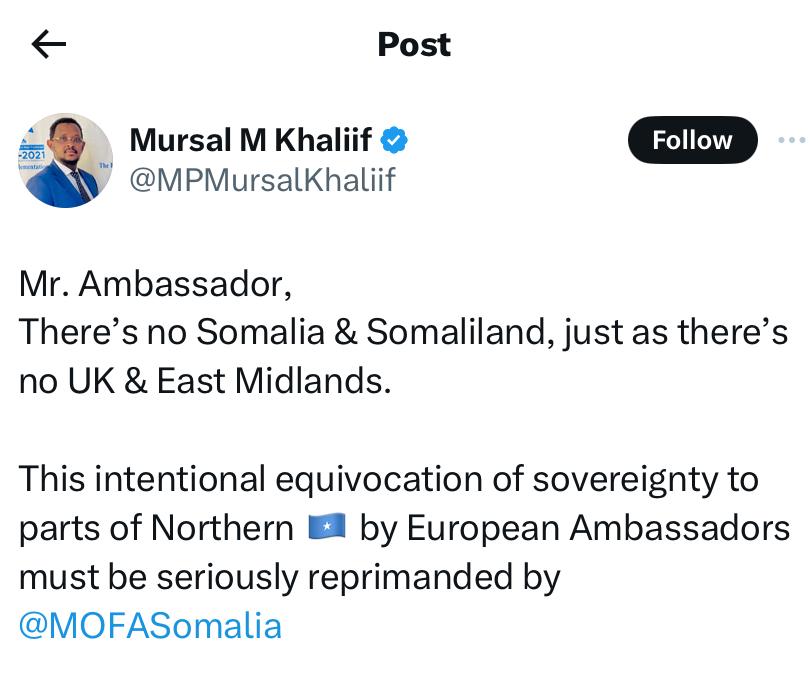Click the 'parts of Northern' text

[x=156, y=527]
